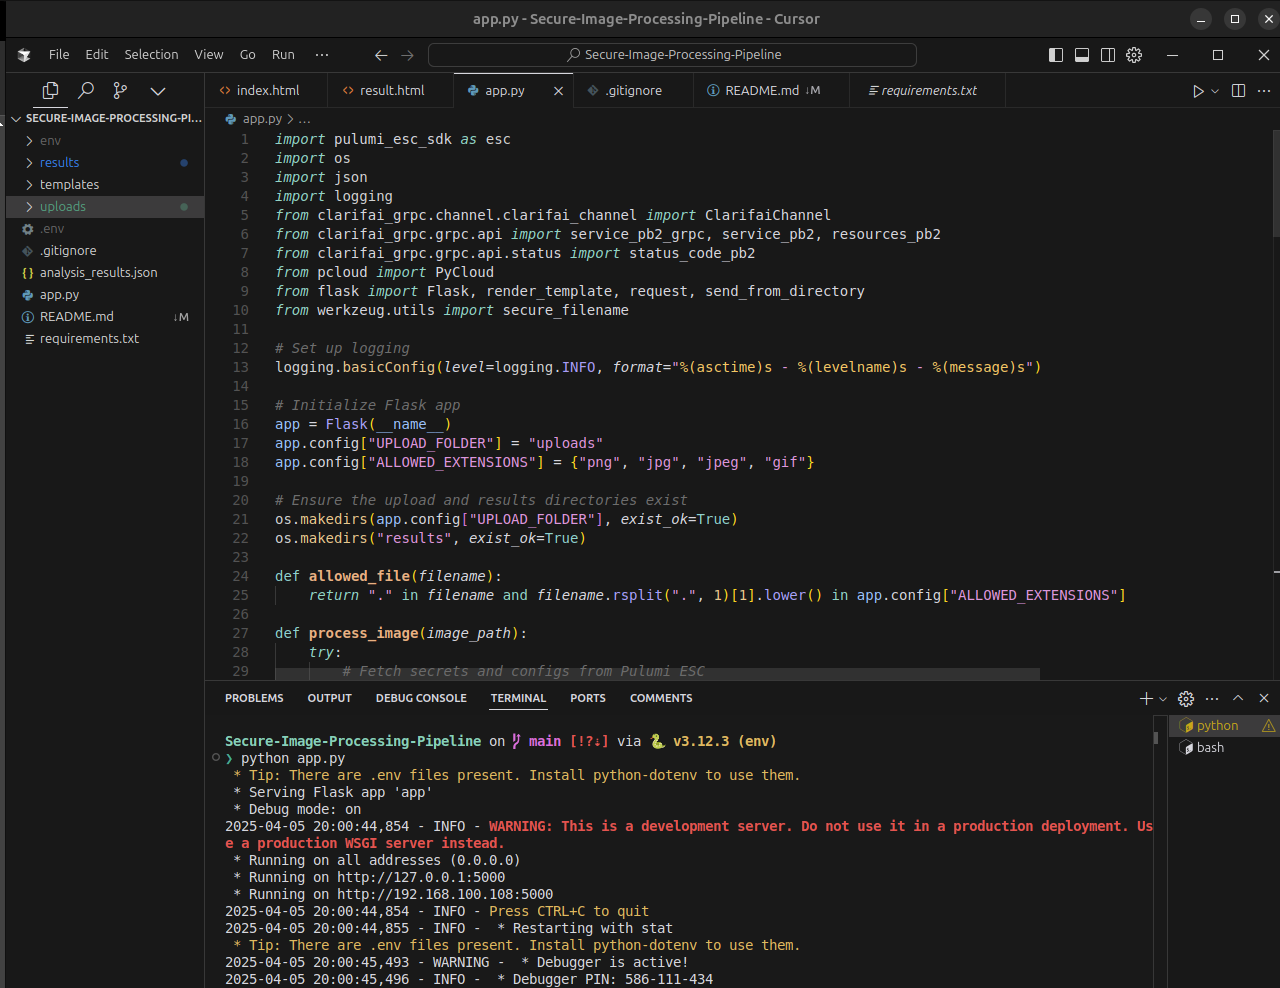Image resolution: width=1280 pixels, height=988 pixels.
Task: Expand additional sidebar views chevron
Action: (157, 90)
